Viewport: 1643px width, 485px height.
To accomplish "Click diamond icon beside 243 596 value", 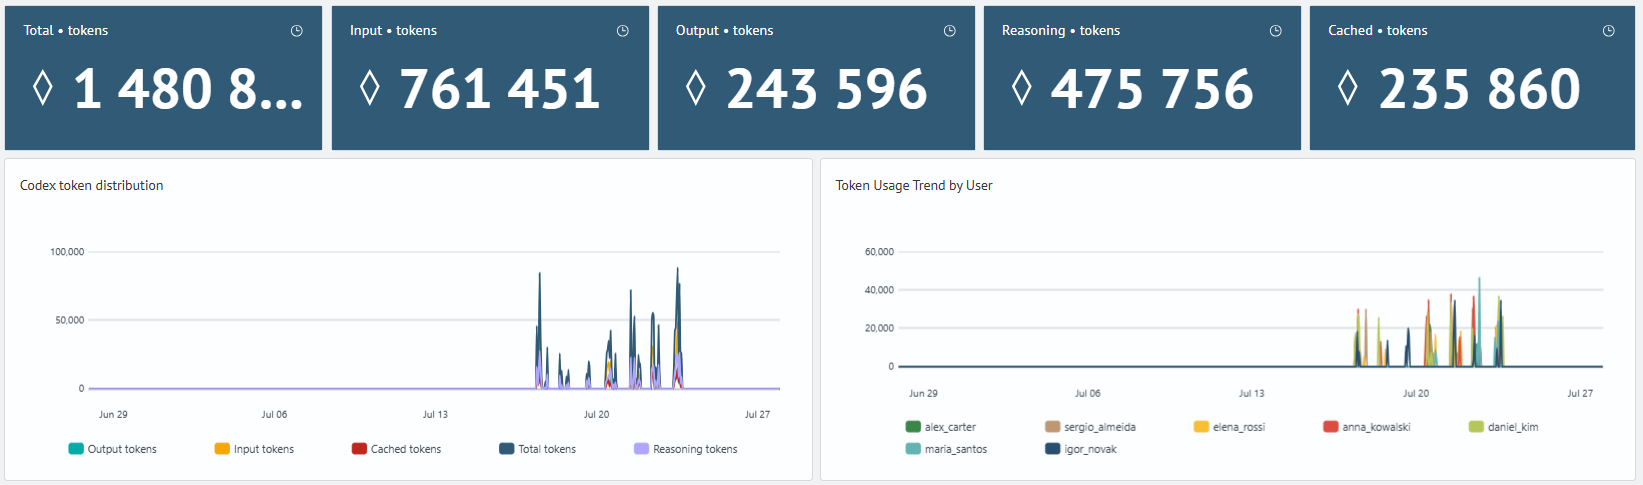I will pyautogui.click(x=696, y=88).
